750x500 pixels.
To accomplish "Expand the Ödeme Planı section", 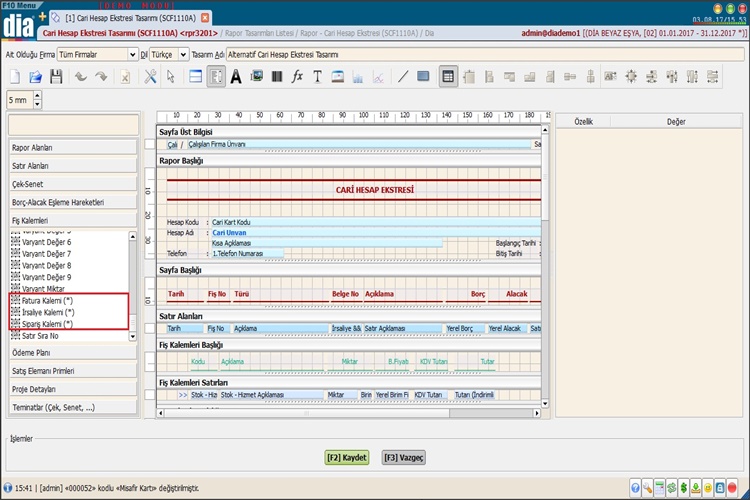I will (73, 353).
